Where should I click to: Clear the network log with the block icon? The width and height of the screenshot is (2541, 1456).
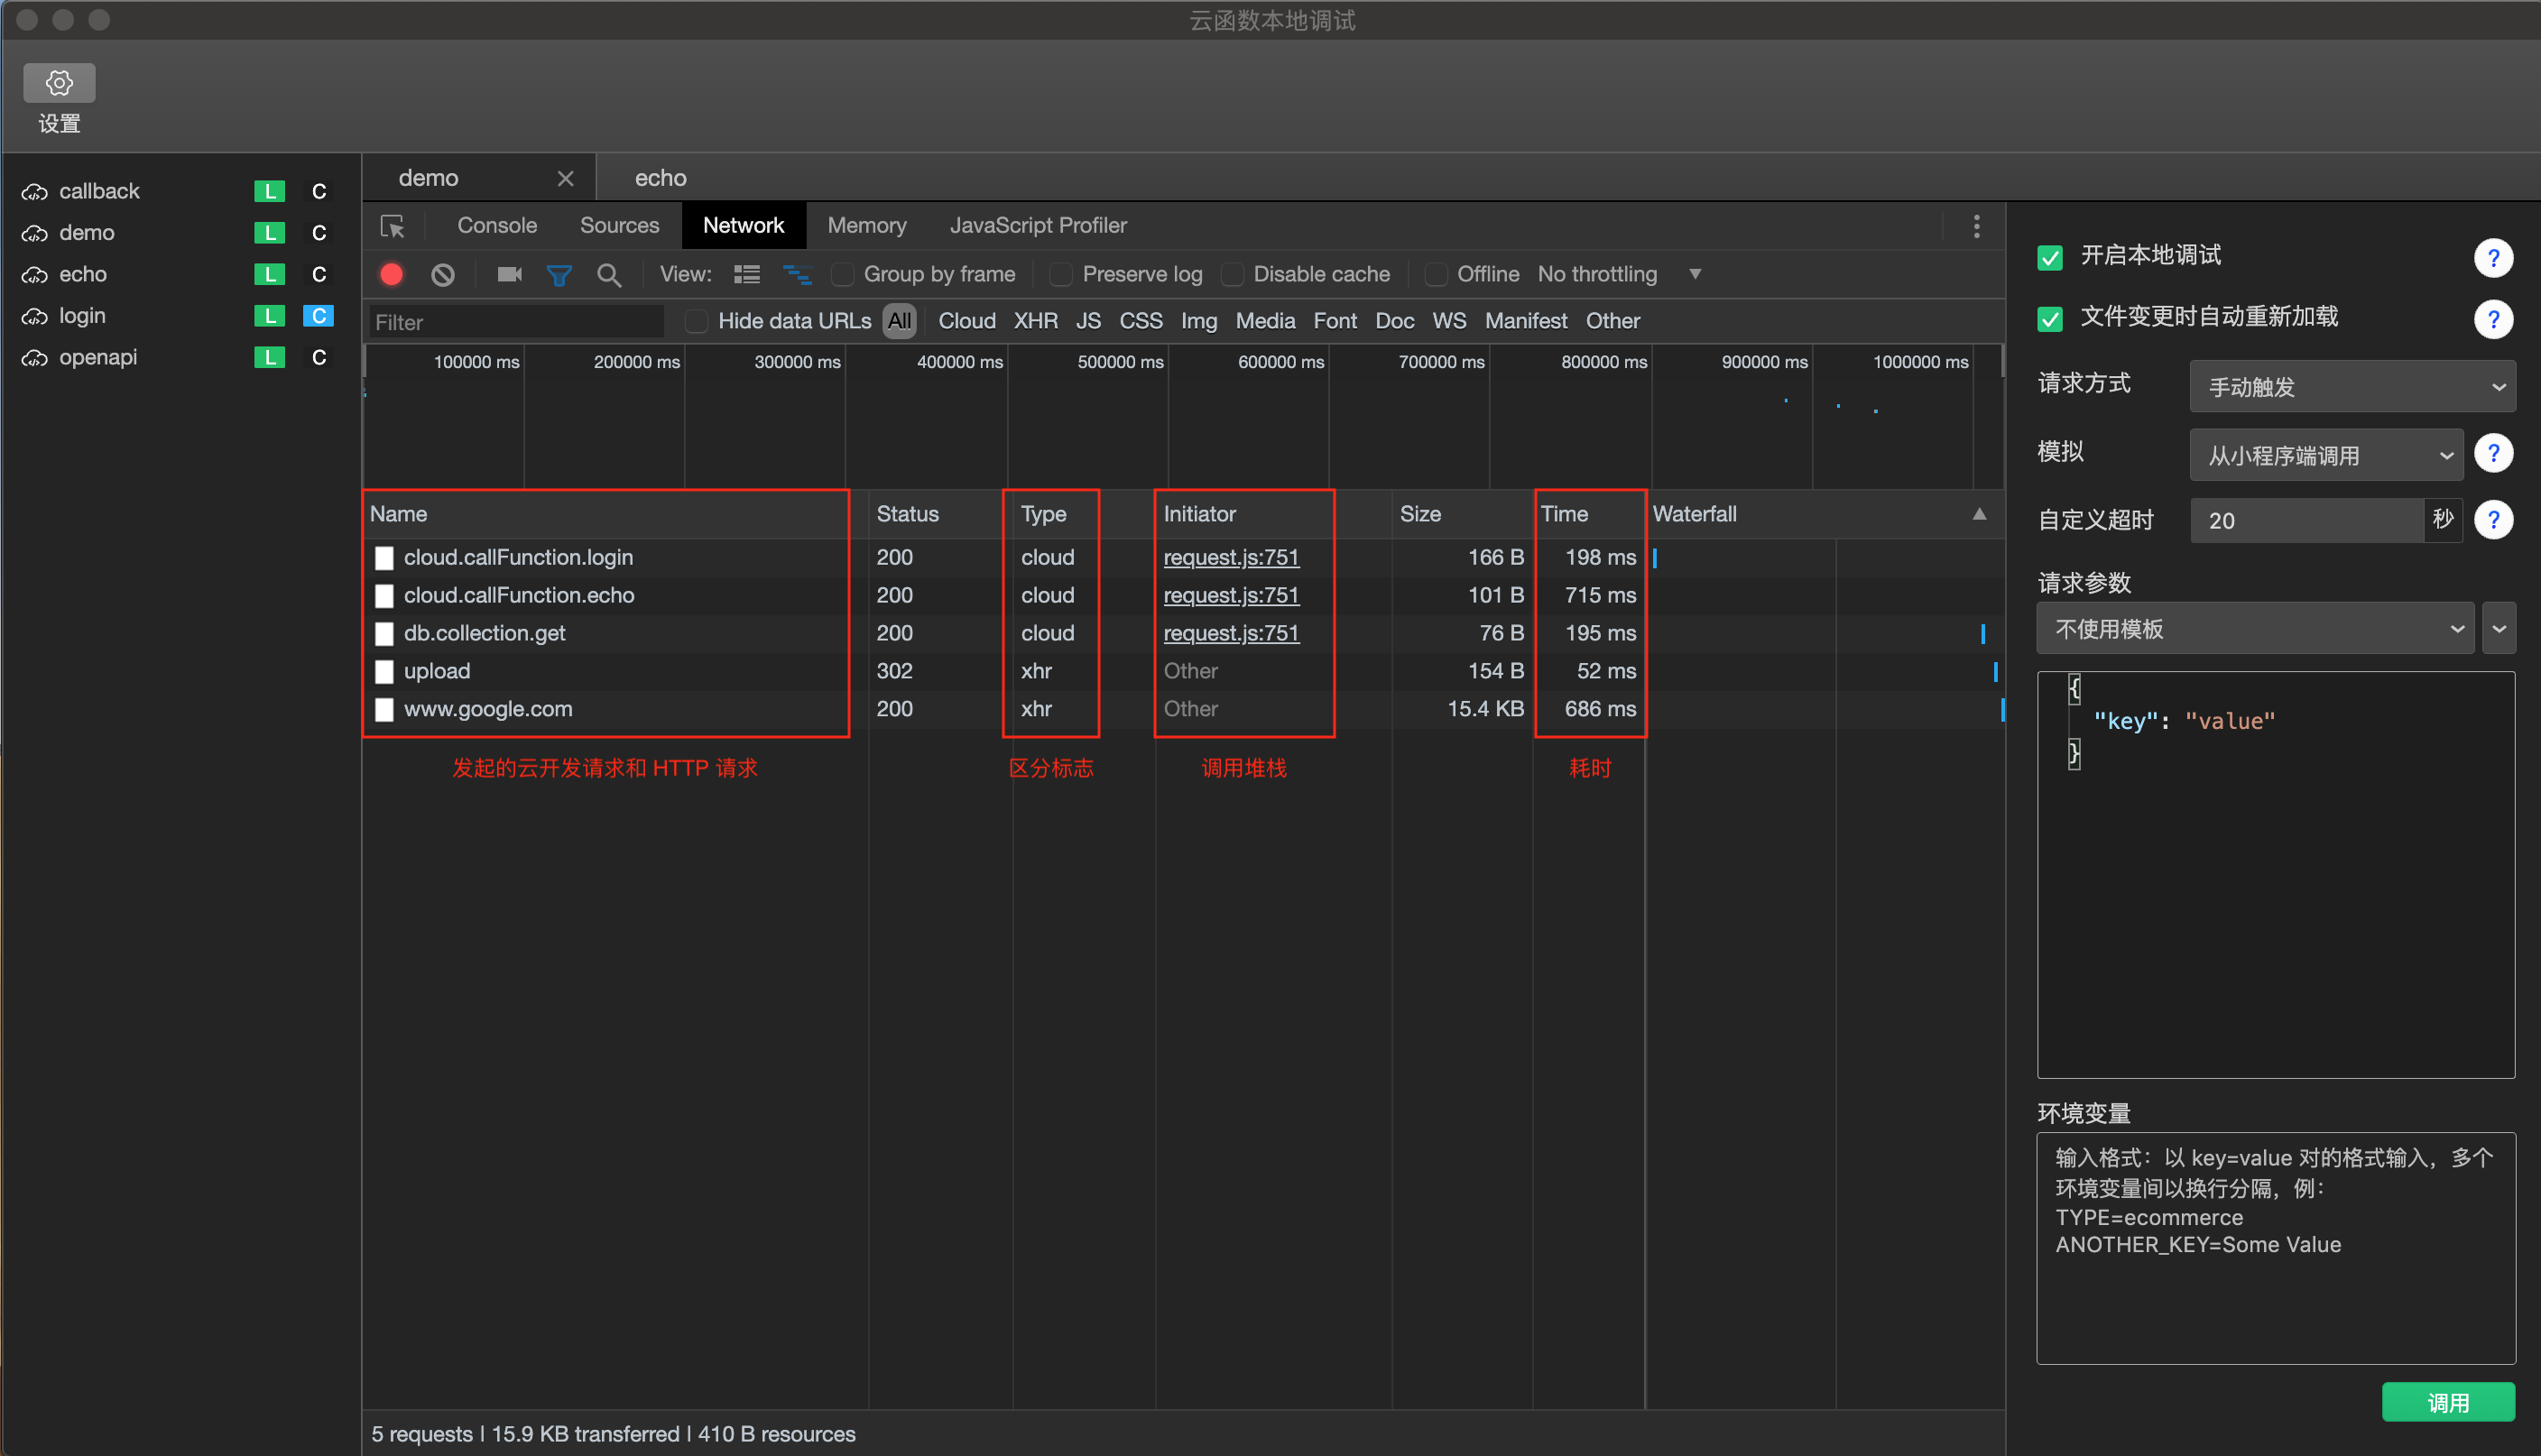442,274
